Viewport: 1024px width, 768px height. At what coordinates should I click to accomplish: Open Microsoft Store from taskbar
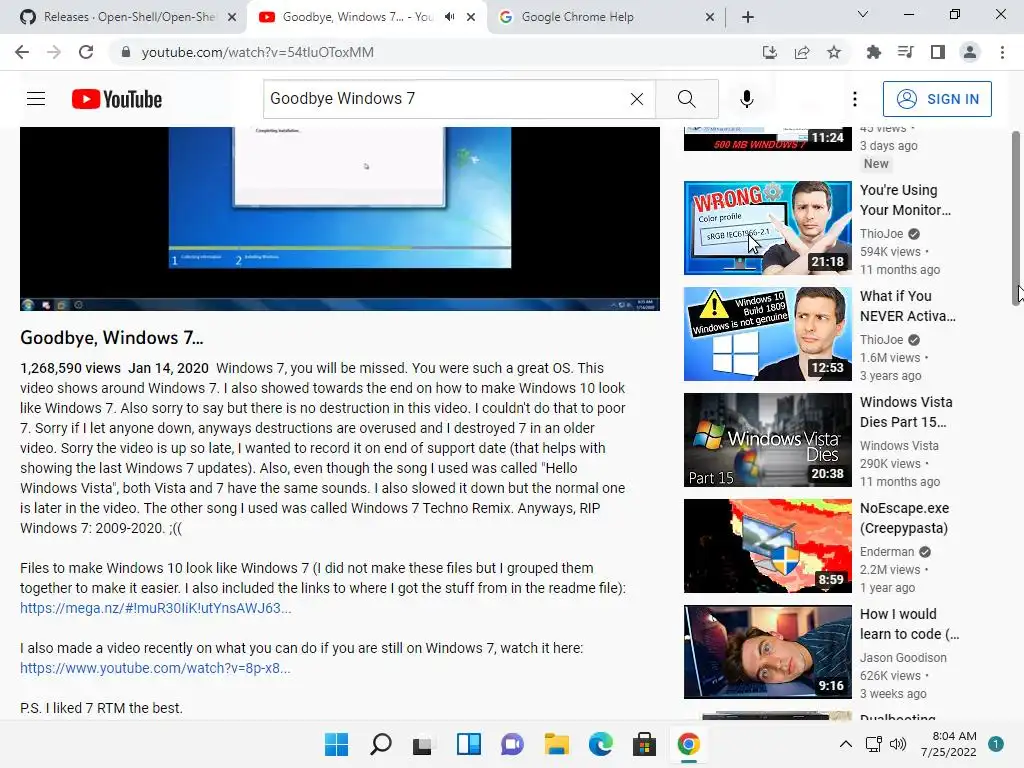[644, 744]
